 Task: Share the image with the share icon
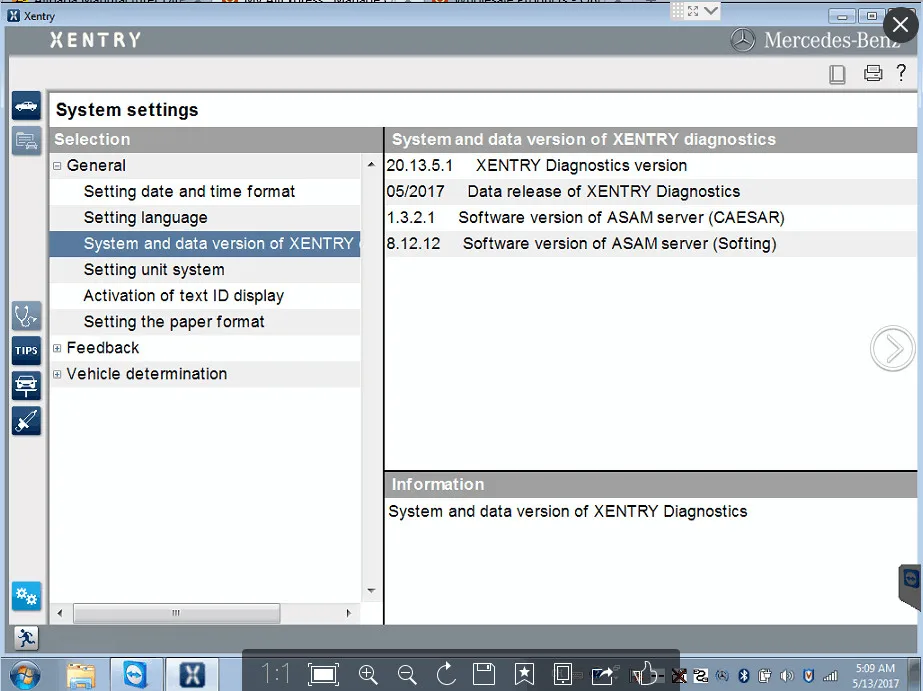(x=602, y=674)
